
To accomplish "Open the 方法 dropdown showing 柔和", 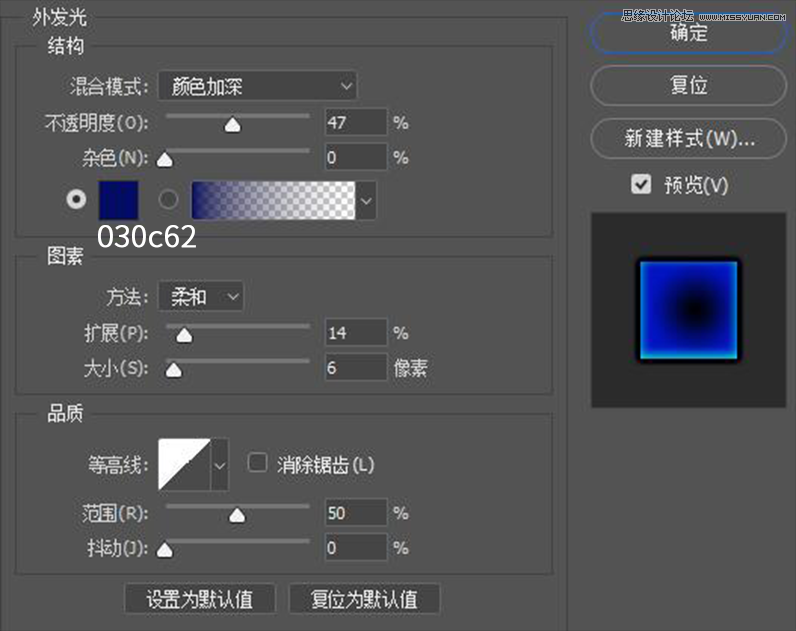I will [201, 296].
